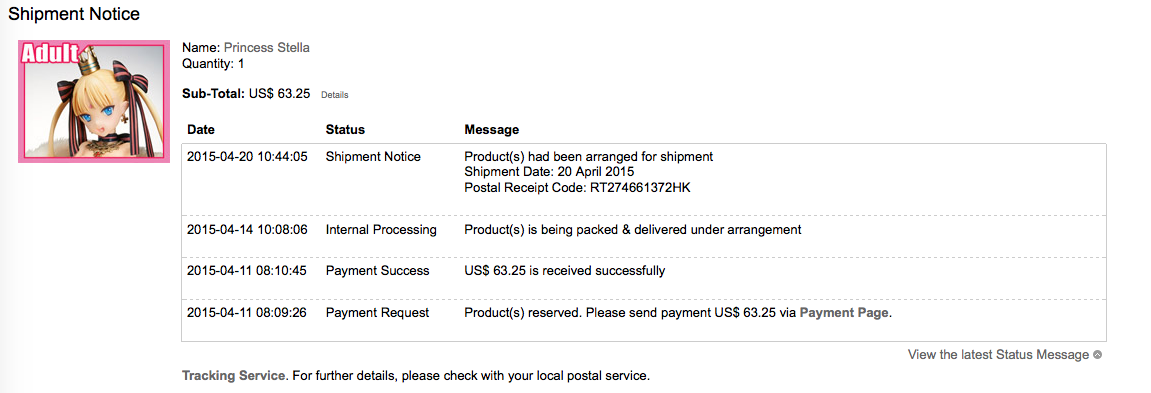The image size is (1151, 393).
Task: Click the arrow icon after Status Message
Action: coord(1097,355)
